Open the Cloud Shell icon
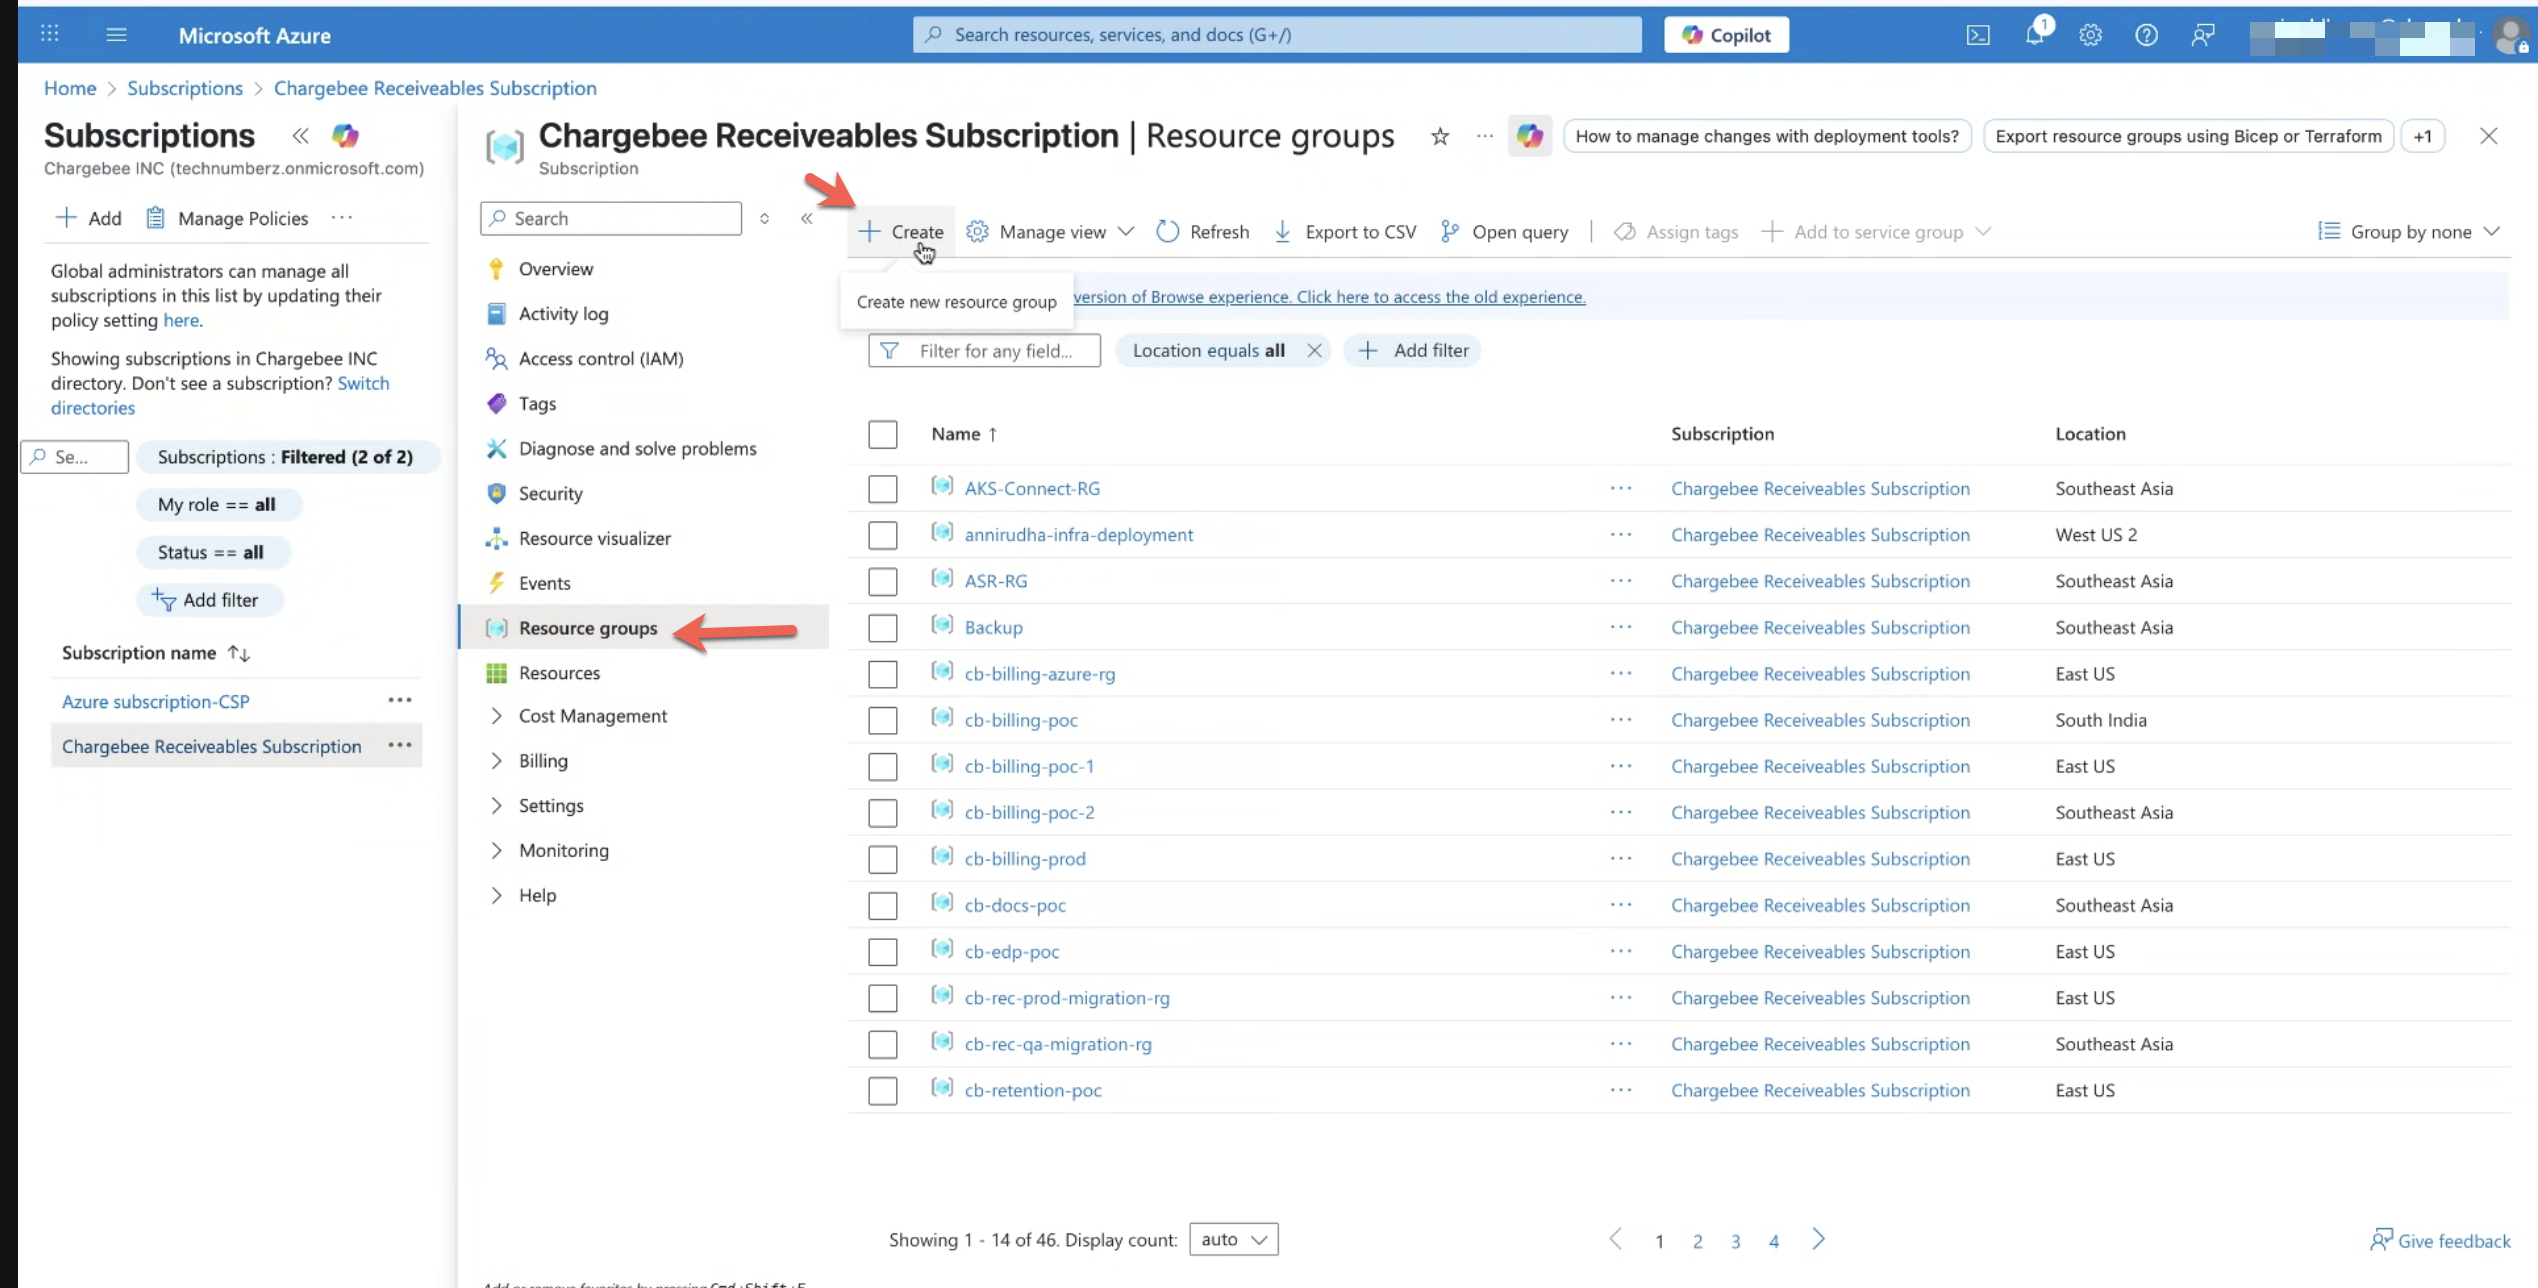Screen dimensions: 2538x1288 [x=1977, y=35]
